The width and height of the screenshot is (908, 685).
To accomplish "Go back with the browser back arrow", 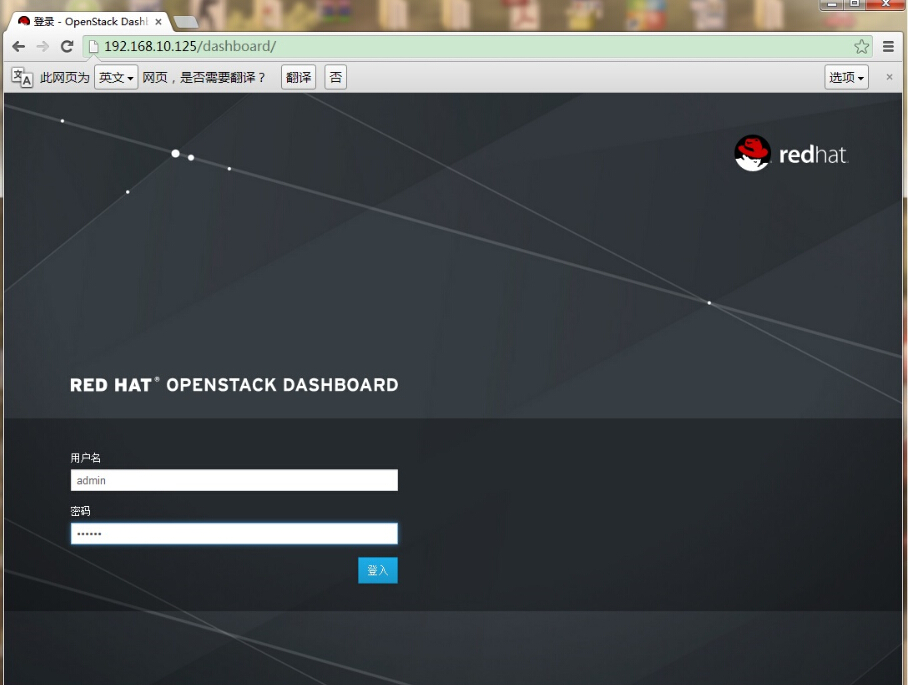I will tap(19, 46).
